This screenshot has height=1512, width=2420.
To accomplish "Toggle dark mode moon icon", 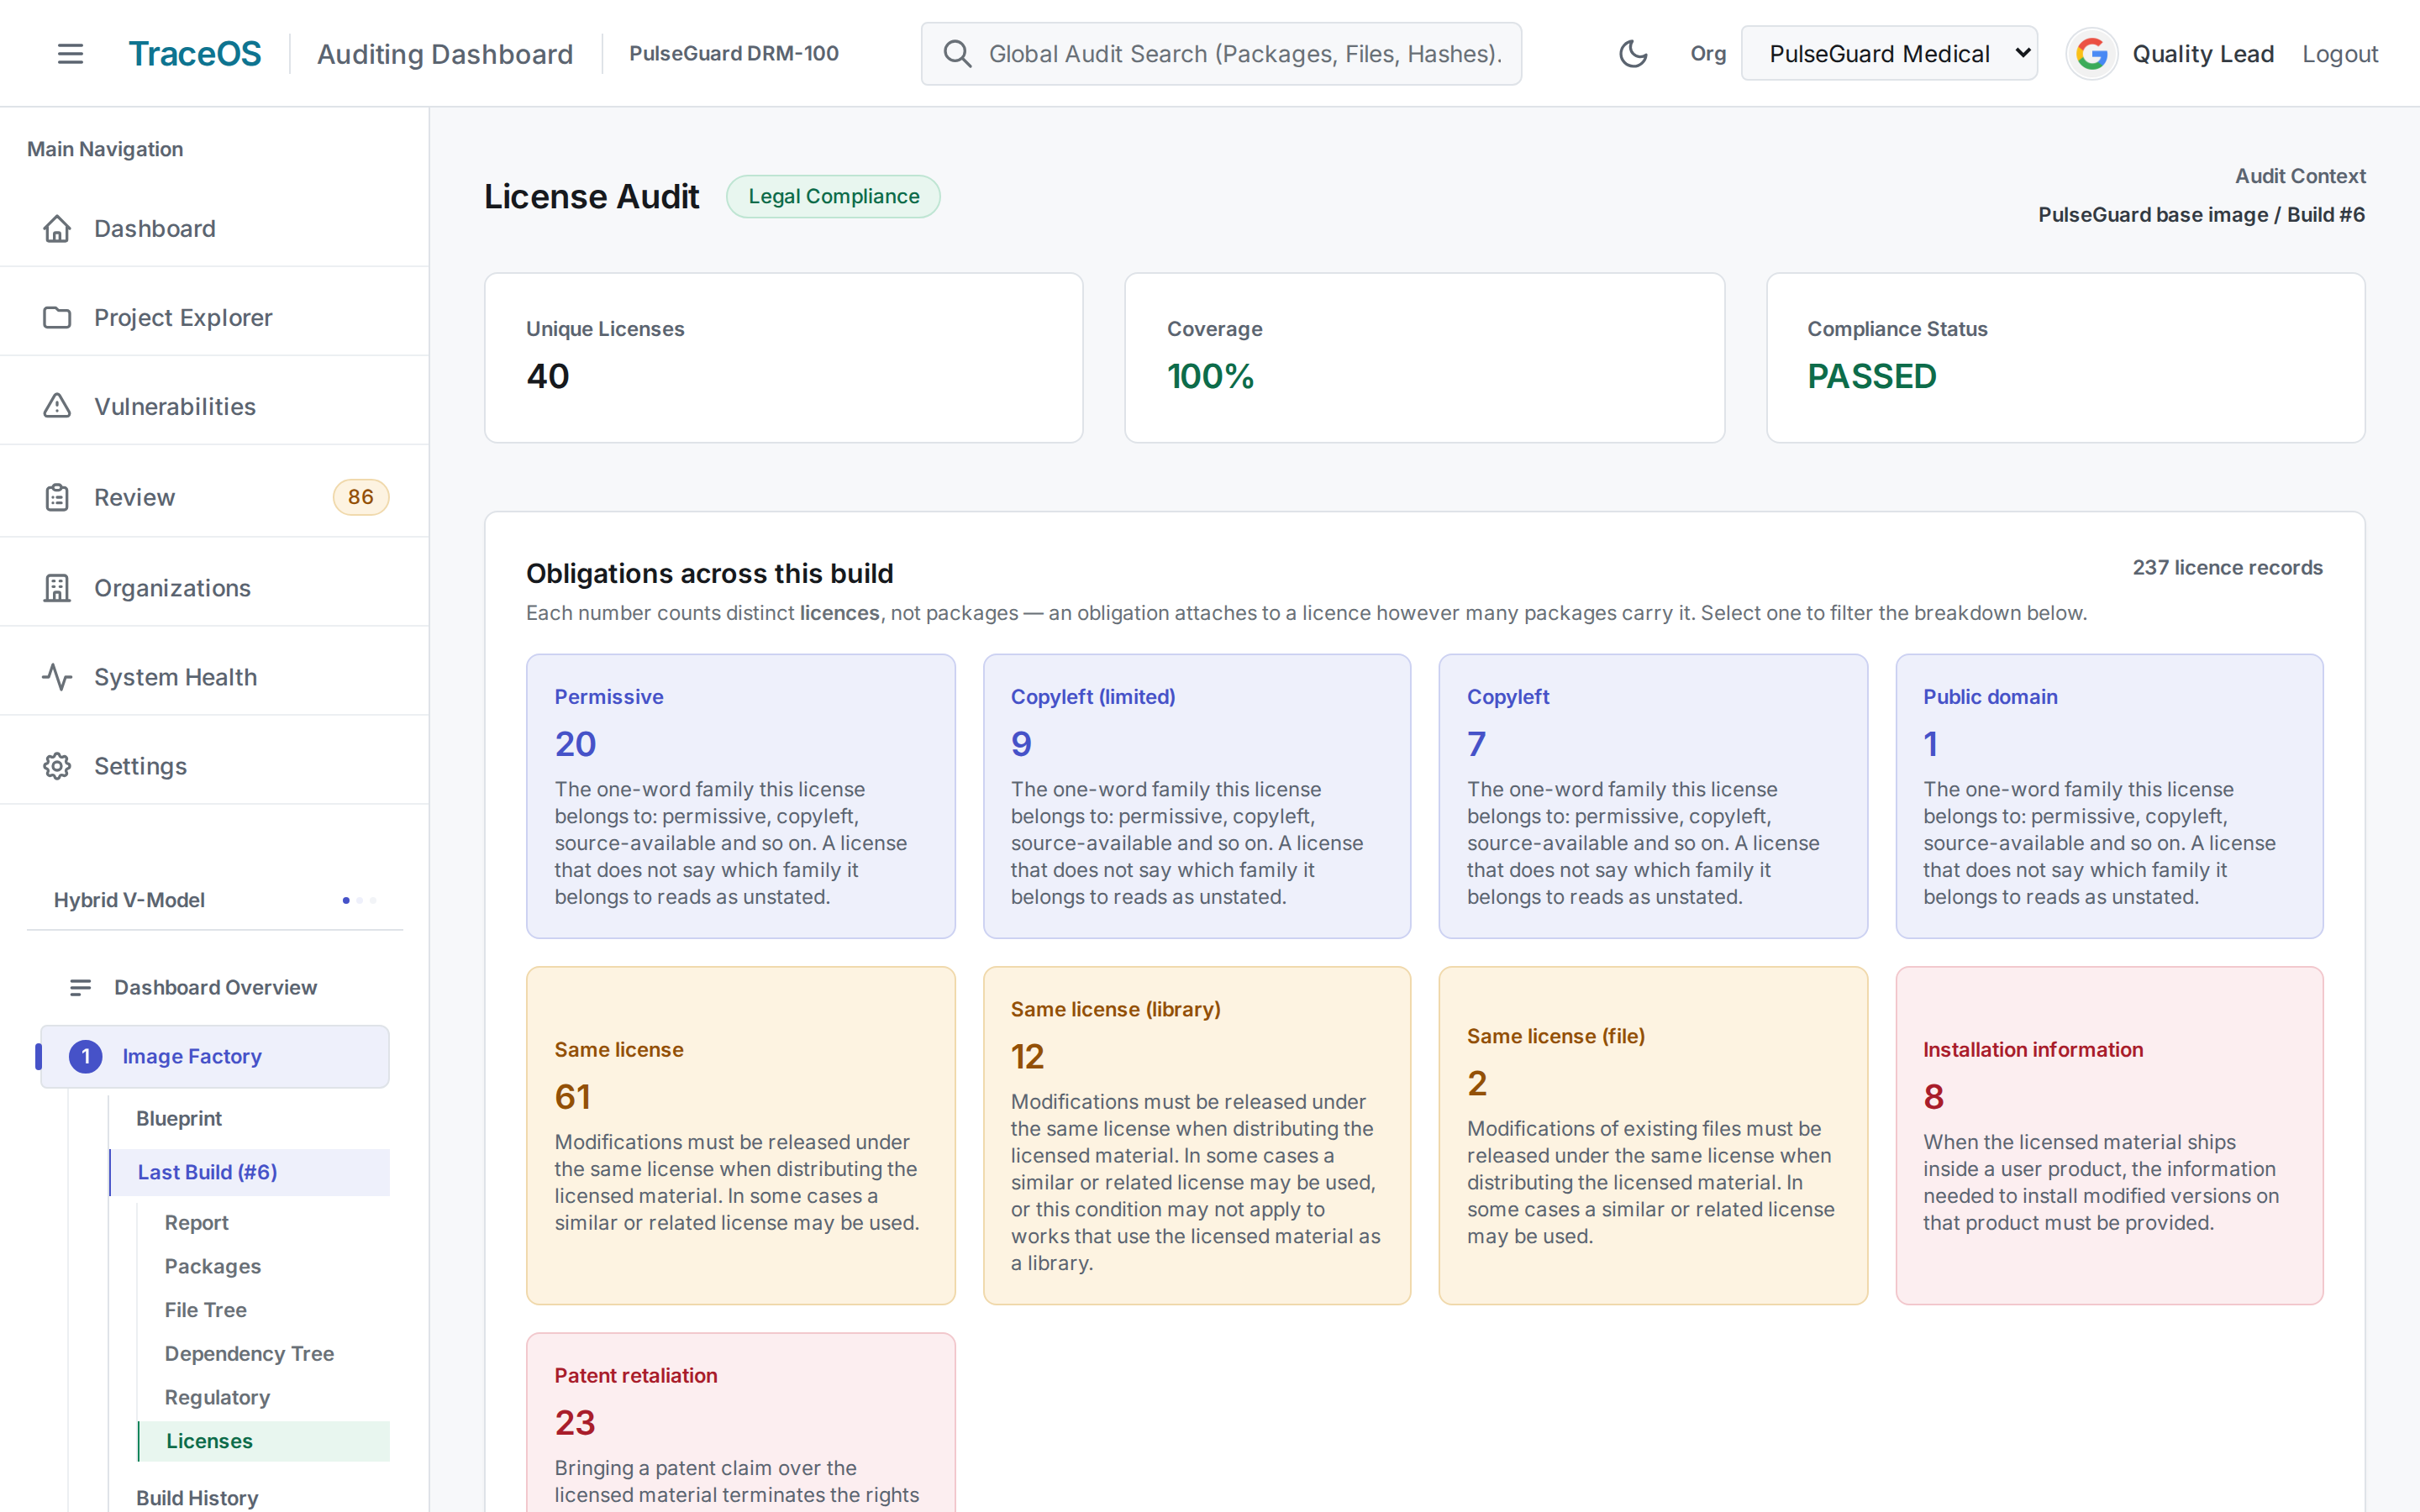I will (x=1633, y=54).
